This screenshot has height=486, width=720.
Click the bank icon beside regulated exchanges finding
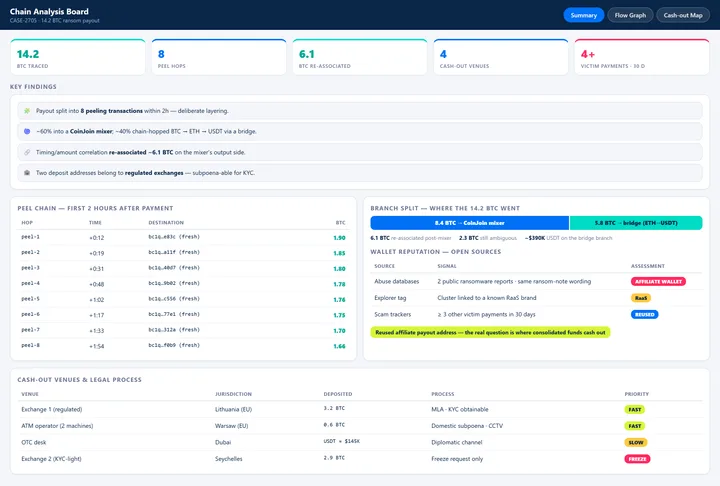pyautogui.click(x=27, y=173)
